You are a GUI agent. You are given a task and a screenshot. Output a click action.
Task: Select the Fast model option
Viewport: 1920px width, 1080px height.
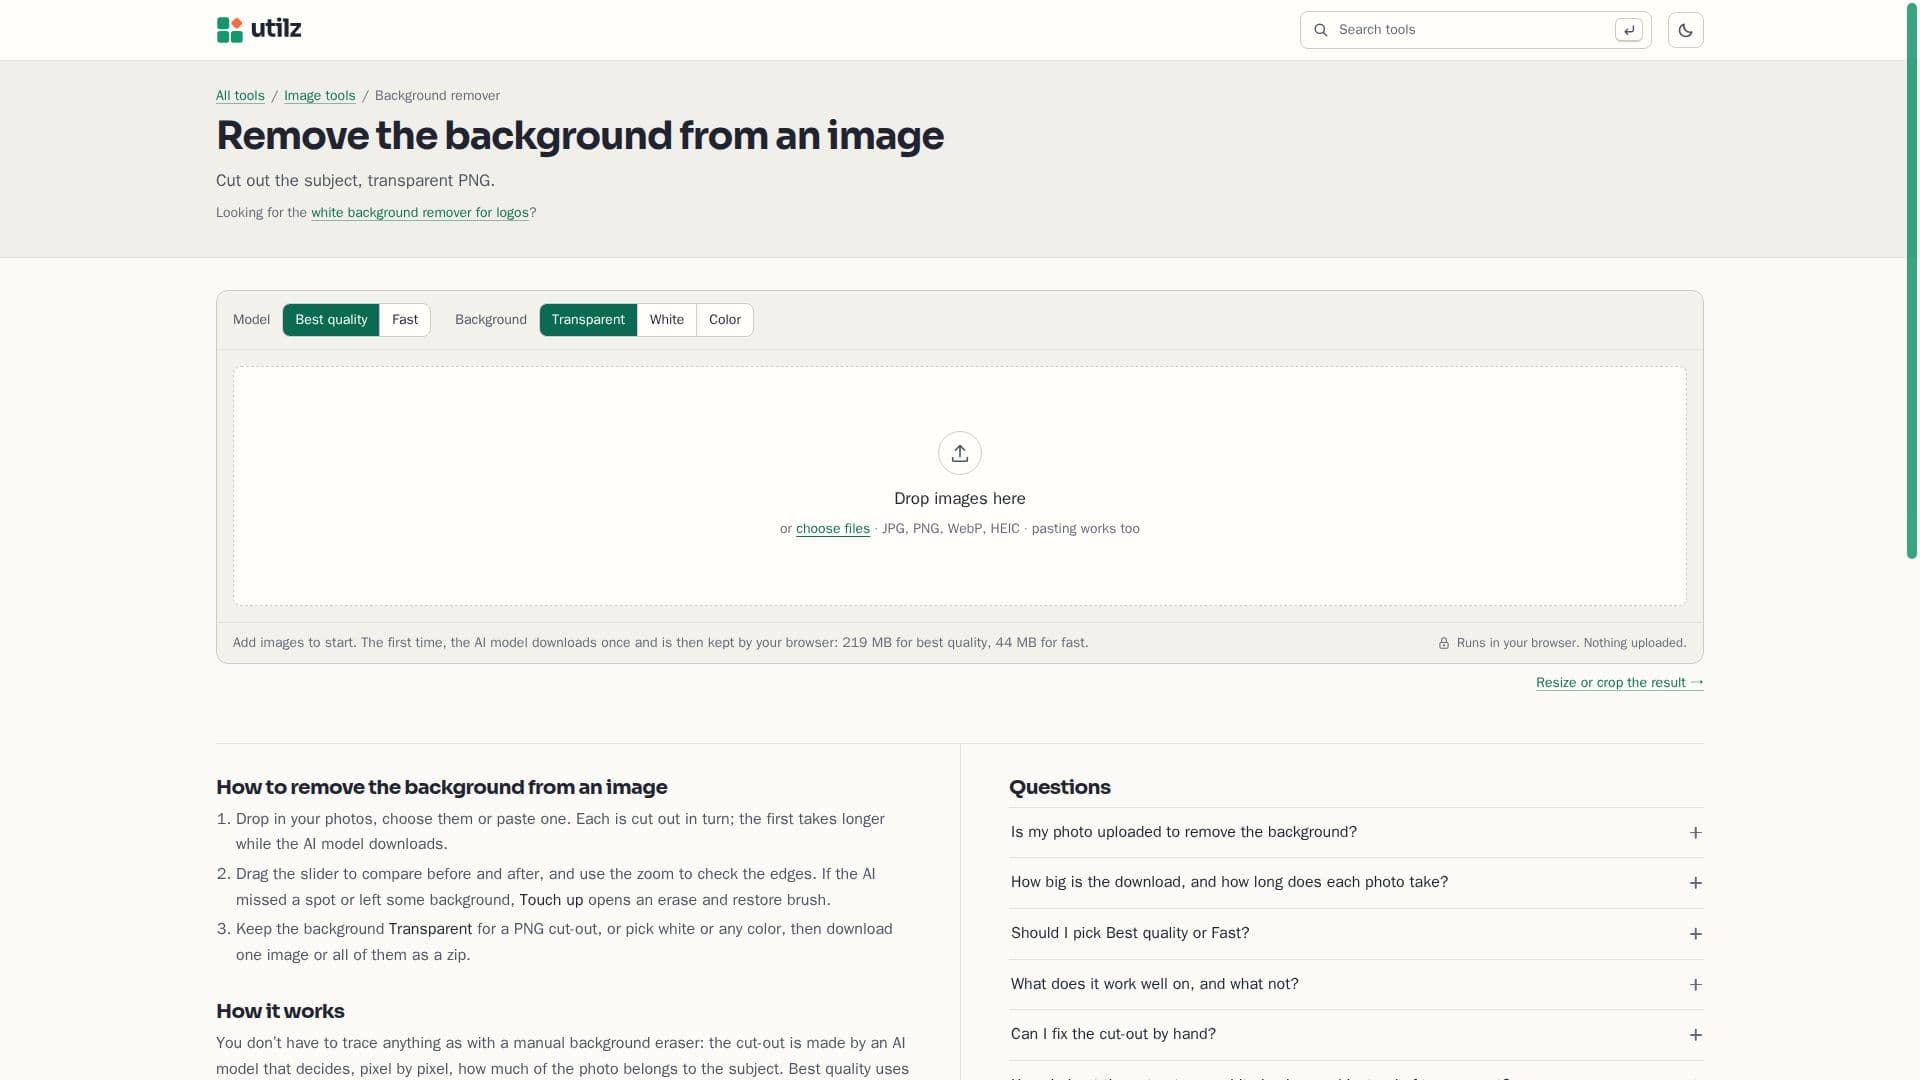point(405,320)
